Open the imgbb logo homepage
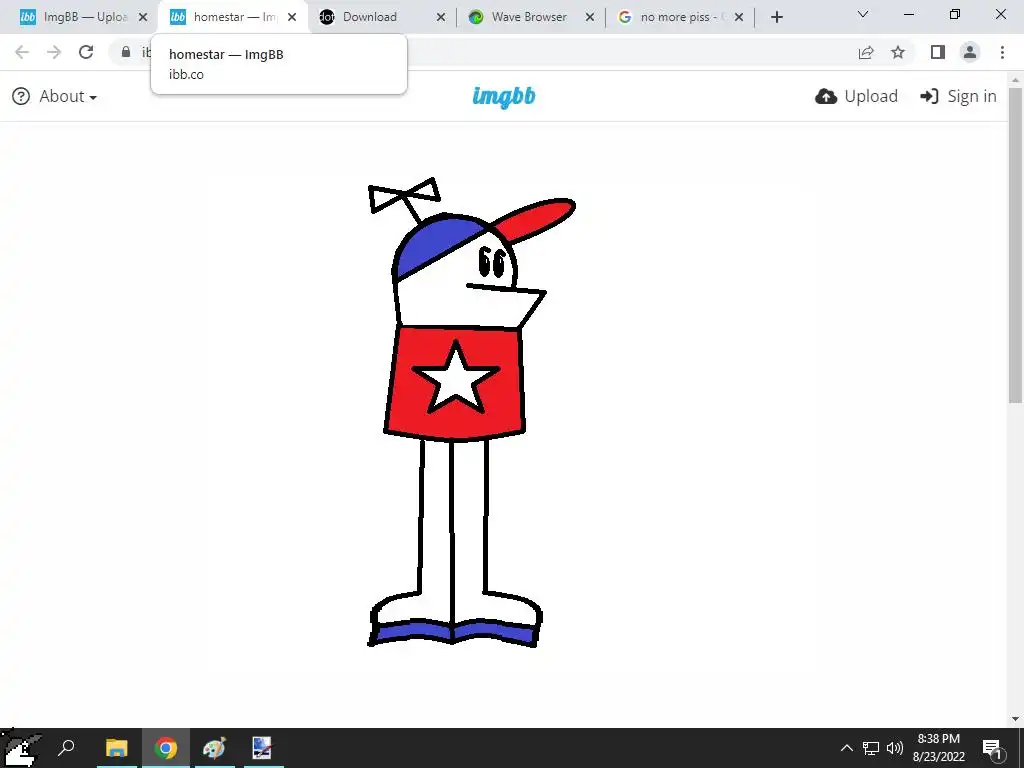Screen dimensions: 1024x768 tap(504, 96)
